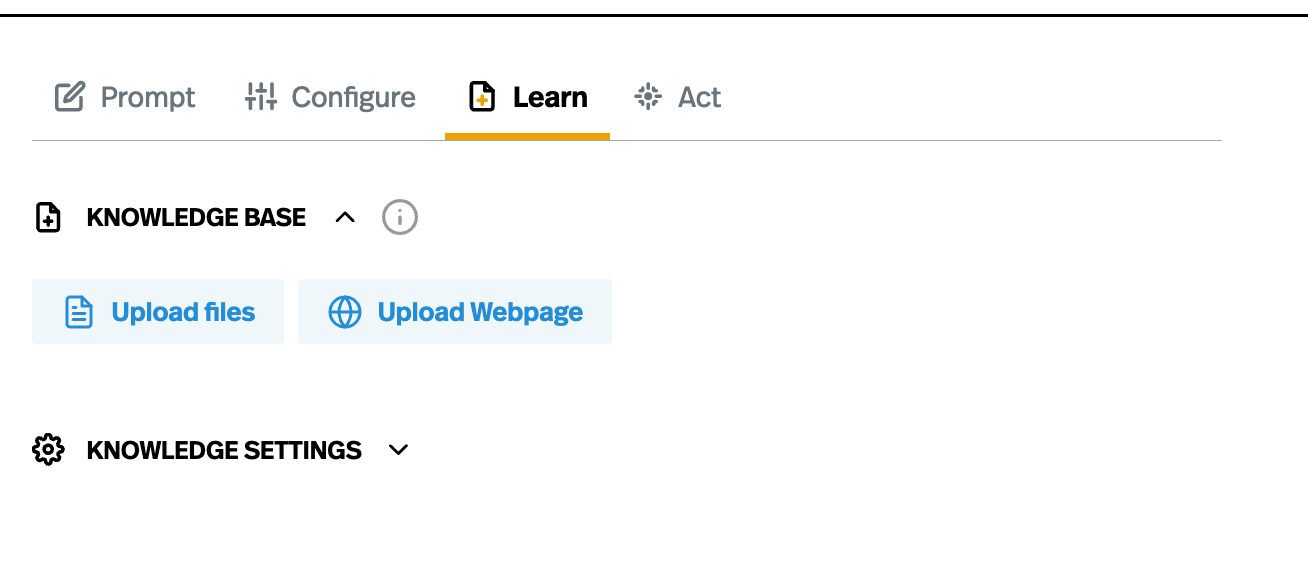Go to the Act tab
This screenshot has height=568, width=1308.
(x=699, y=97)
